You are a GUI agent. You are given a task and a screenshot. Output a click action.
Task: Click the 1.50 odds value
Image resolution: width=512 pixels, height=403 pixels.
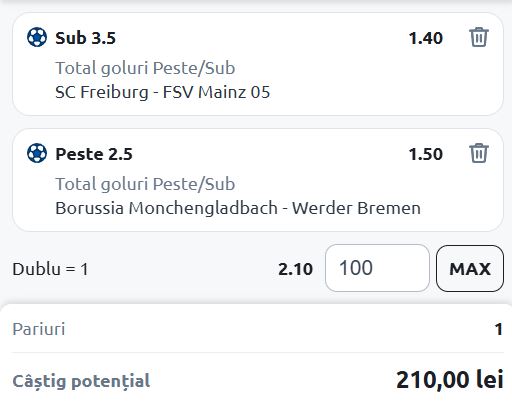[x=426, y=154]
